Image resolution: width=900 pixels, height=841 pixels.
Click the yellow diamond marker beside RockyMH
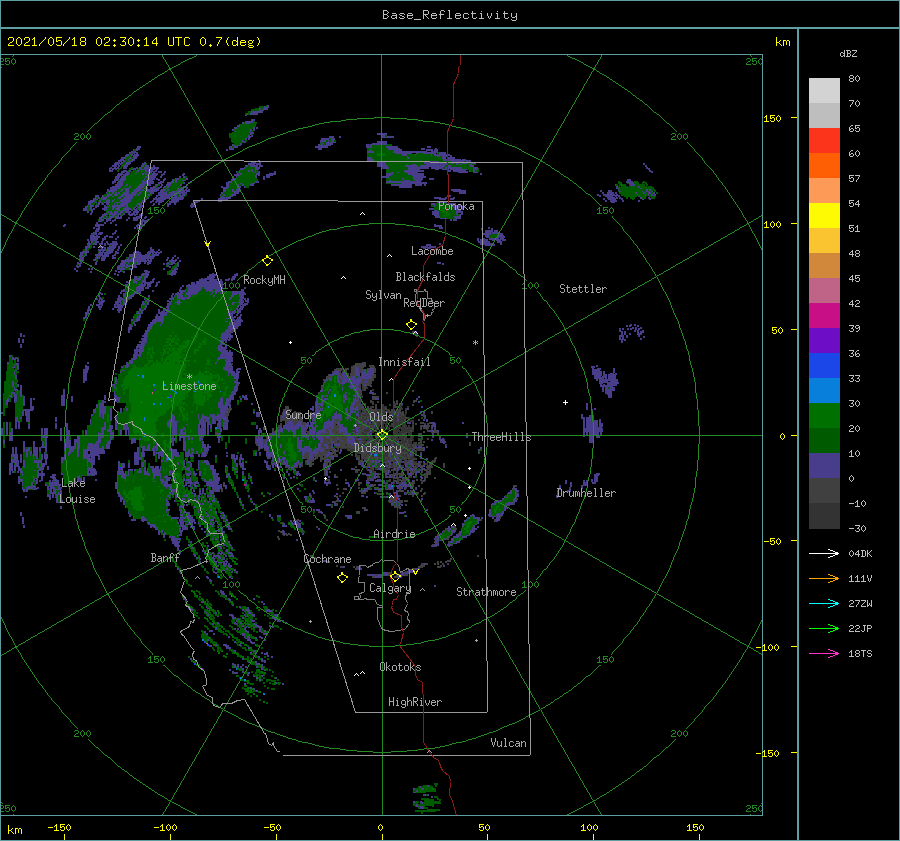(267, 261)
